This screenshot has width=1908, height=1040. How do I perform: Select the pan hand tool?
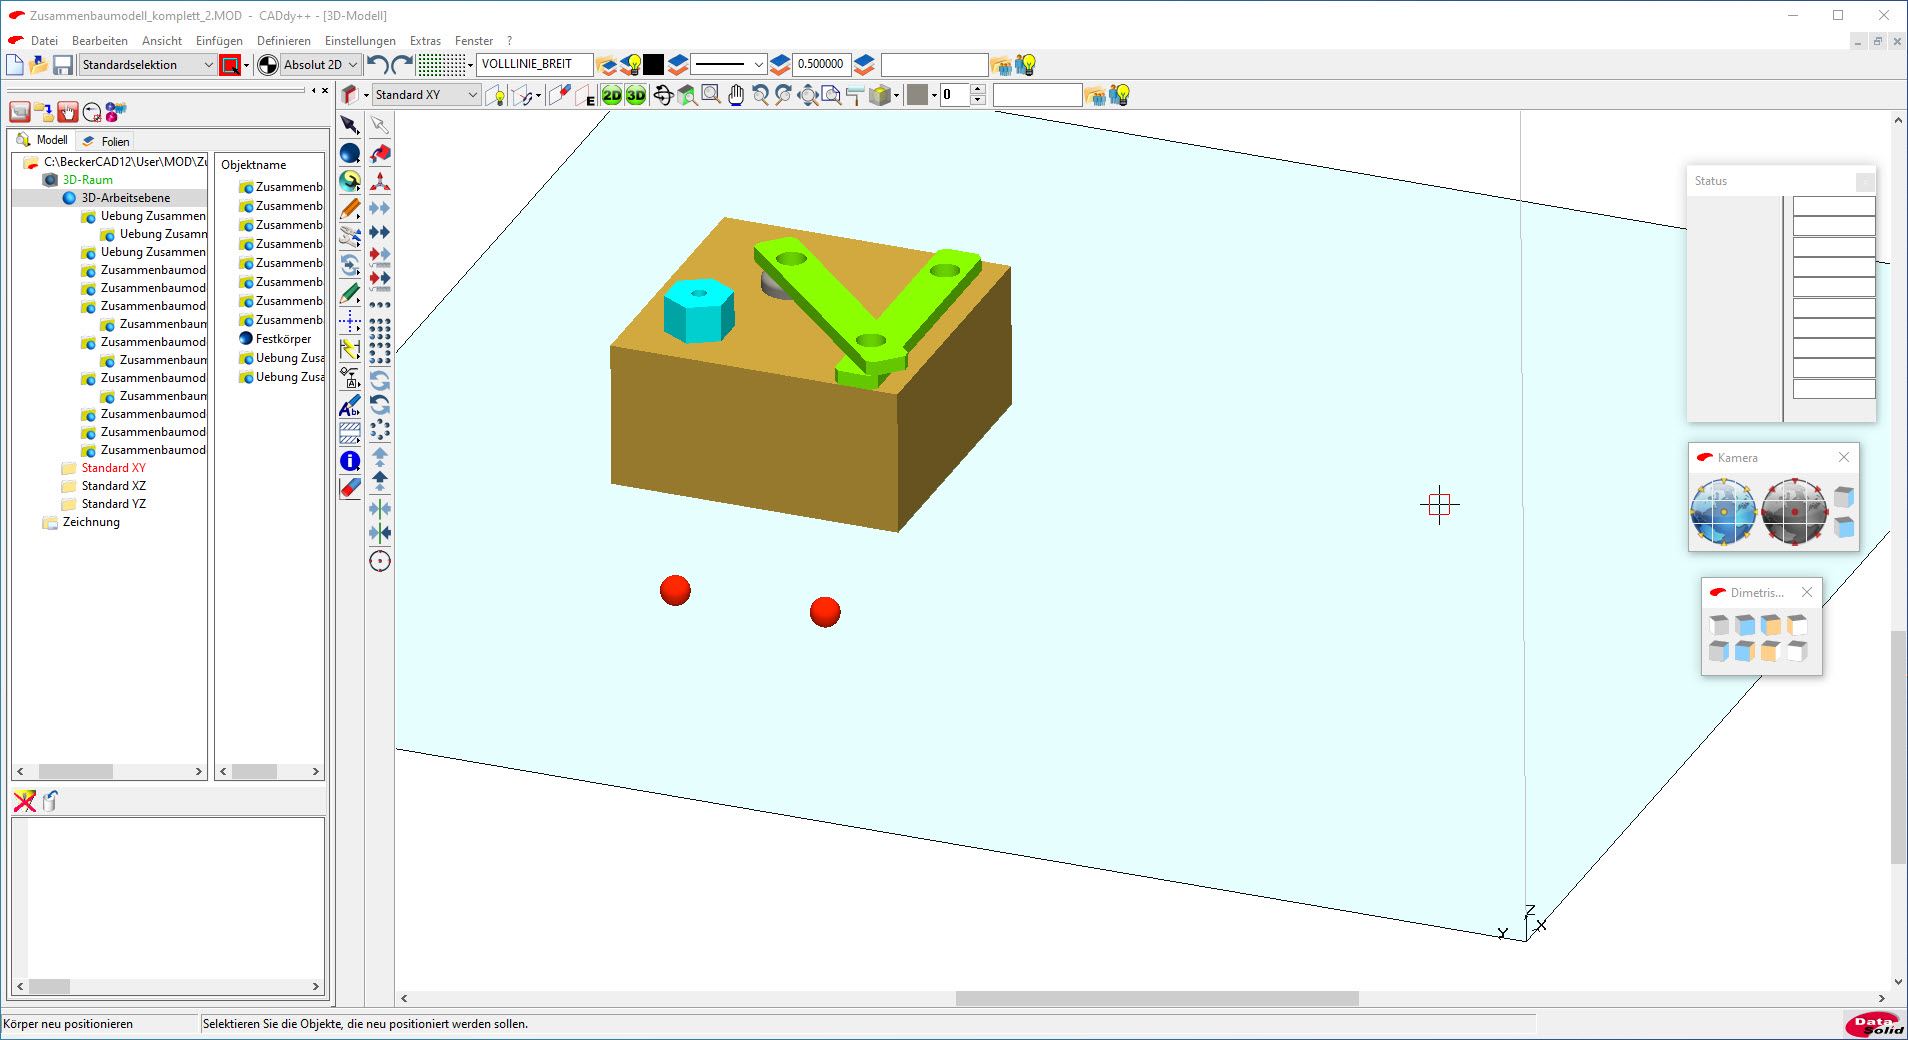pyautogui.click(x=736, y=95)
